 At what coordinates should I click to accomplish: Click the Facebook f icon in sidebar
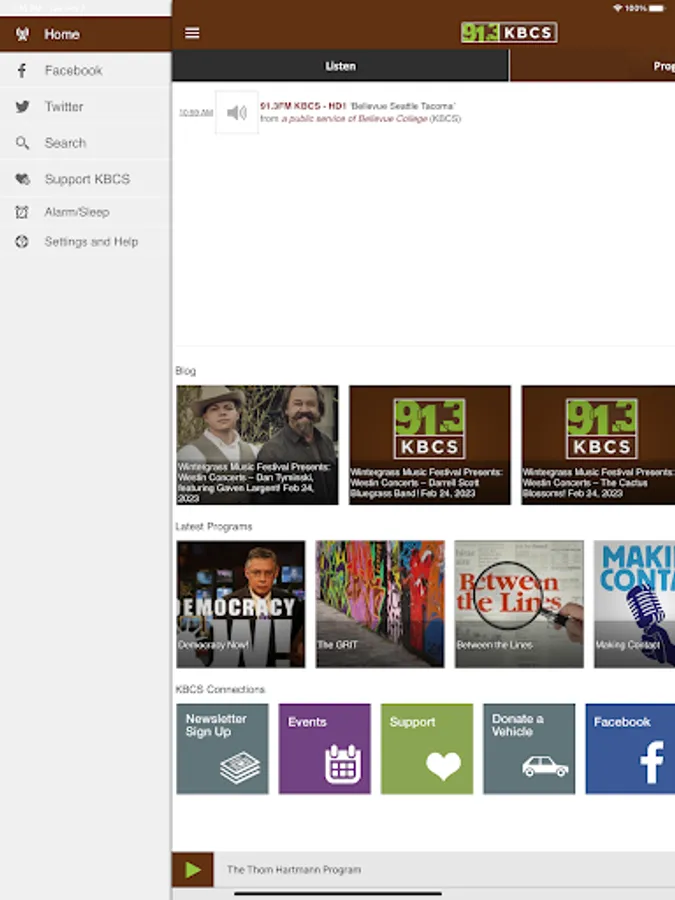tap(22, 70)
